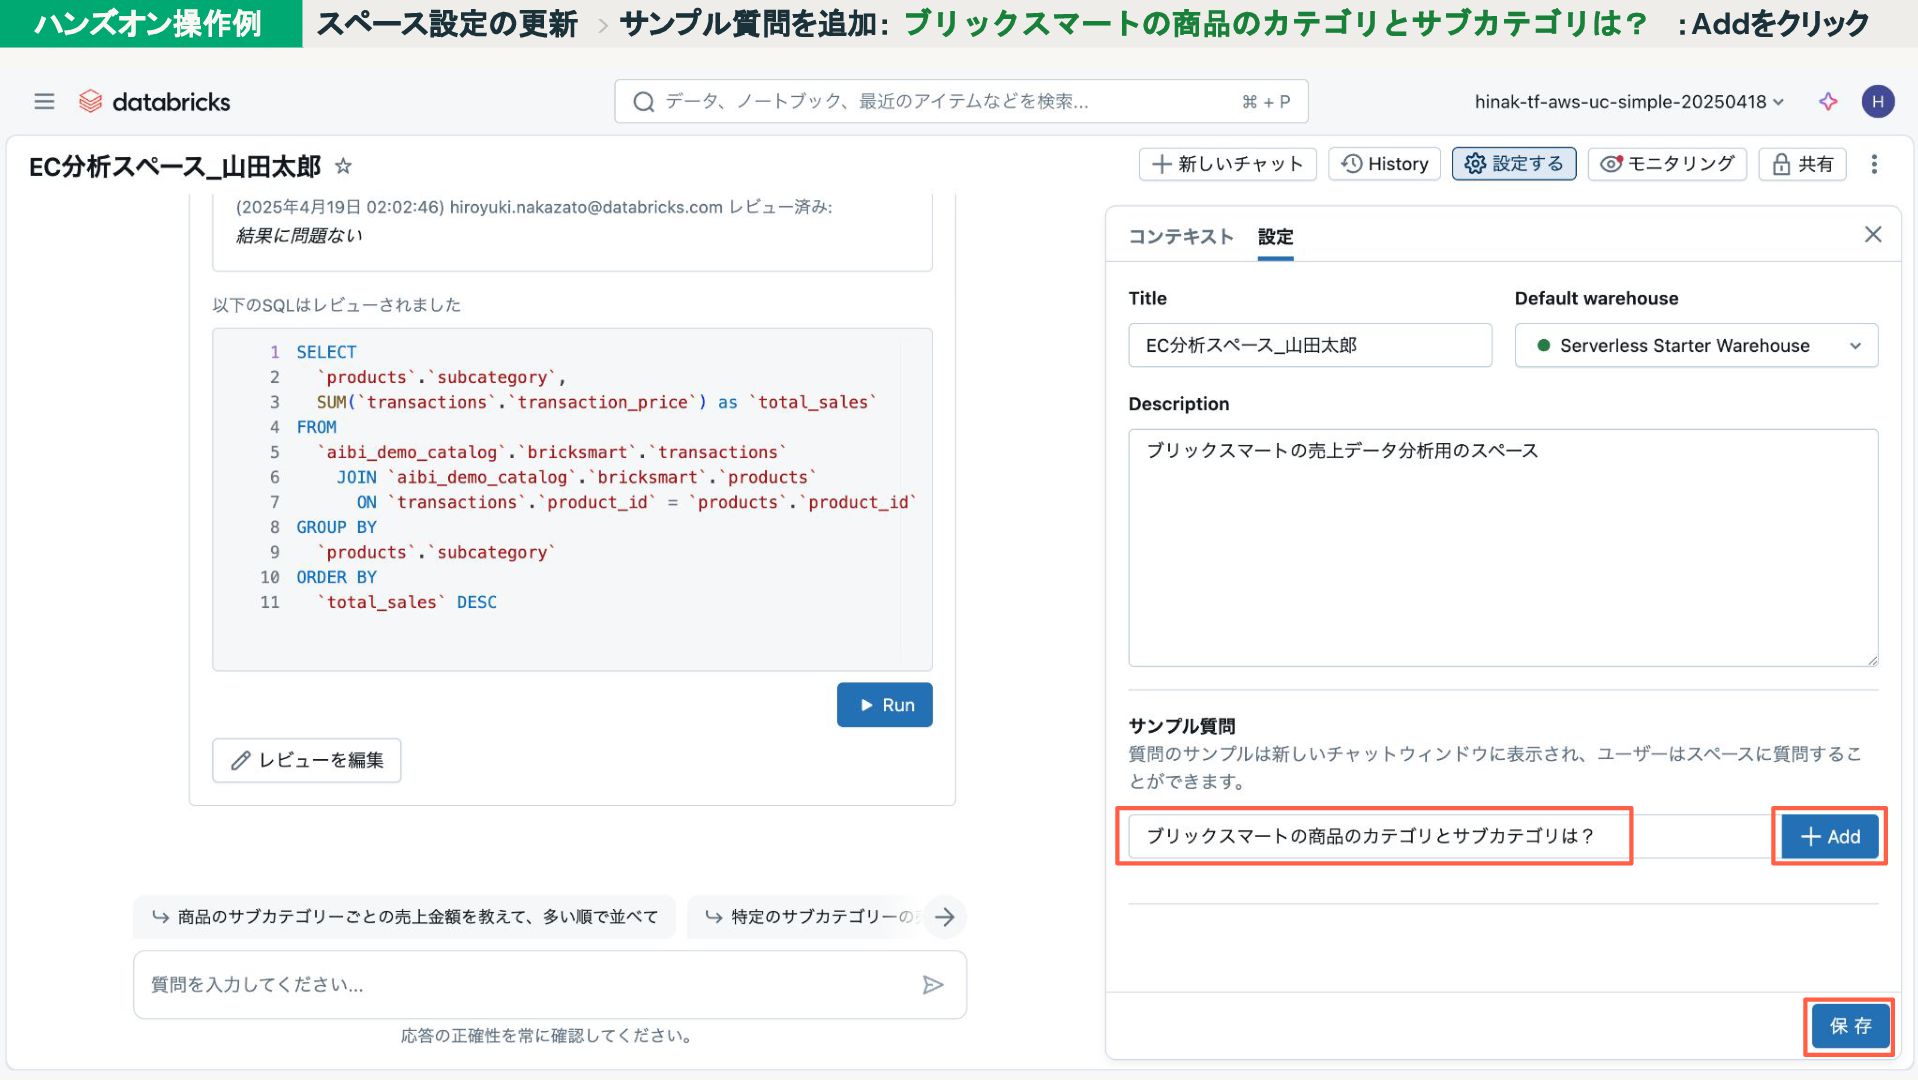Select suggestion 商品のサブカテゴリーごとの売上金額を教えて
This screenshot has height=1080, width=1918.
pyautogui.click(x=404, y=917)
